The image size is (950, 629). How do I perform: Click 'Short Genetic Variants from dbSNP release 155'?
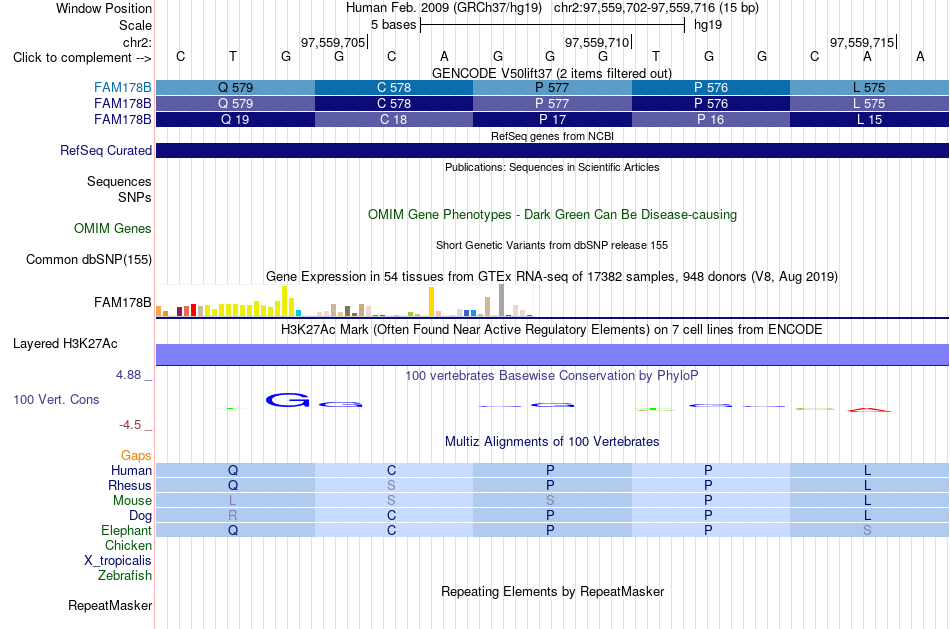pyautogui.click(x=552, y=245)
